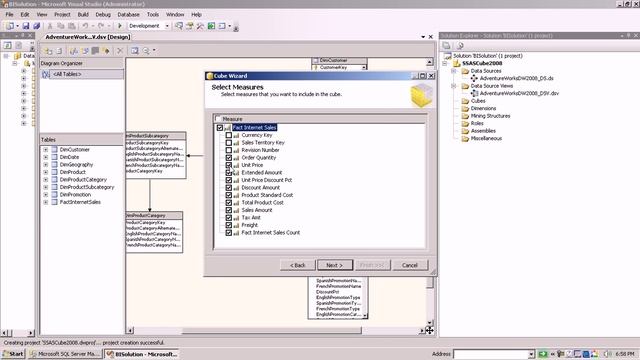This screenshot has width=640, height=360.
Task: Uncheck the Unit Price measure
Action: tap(229, 165)
